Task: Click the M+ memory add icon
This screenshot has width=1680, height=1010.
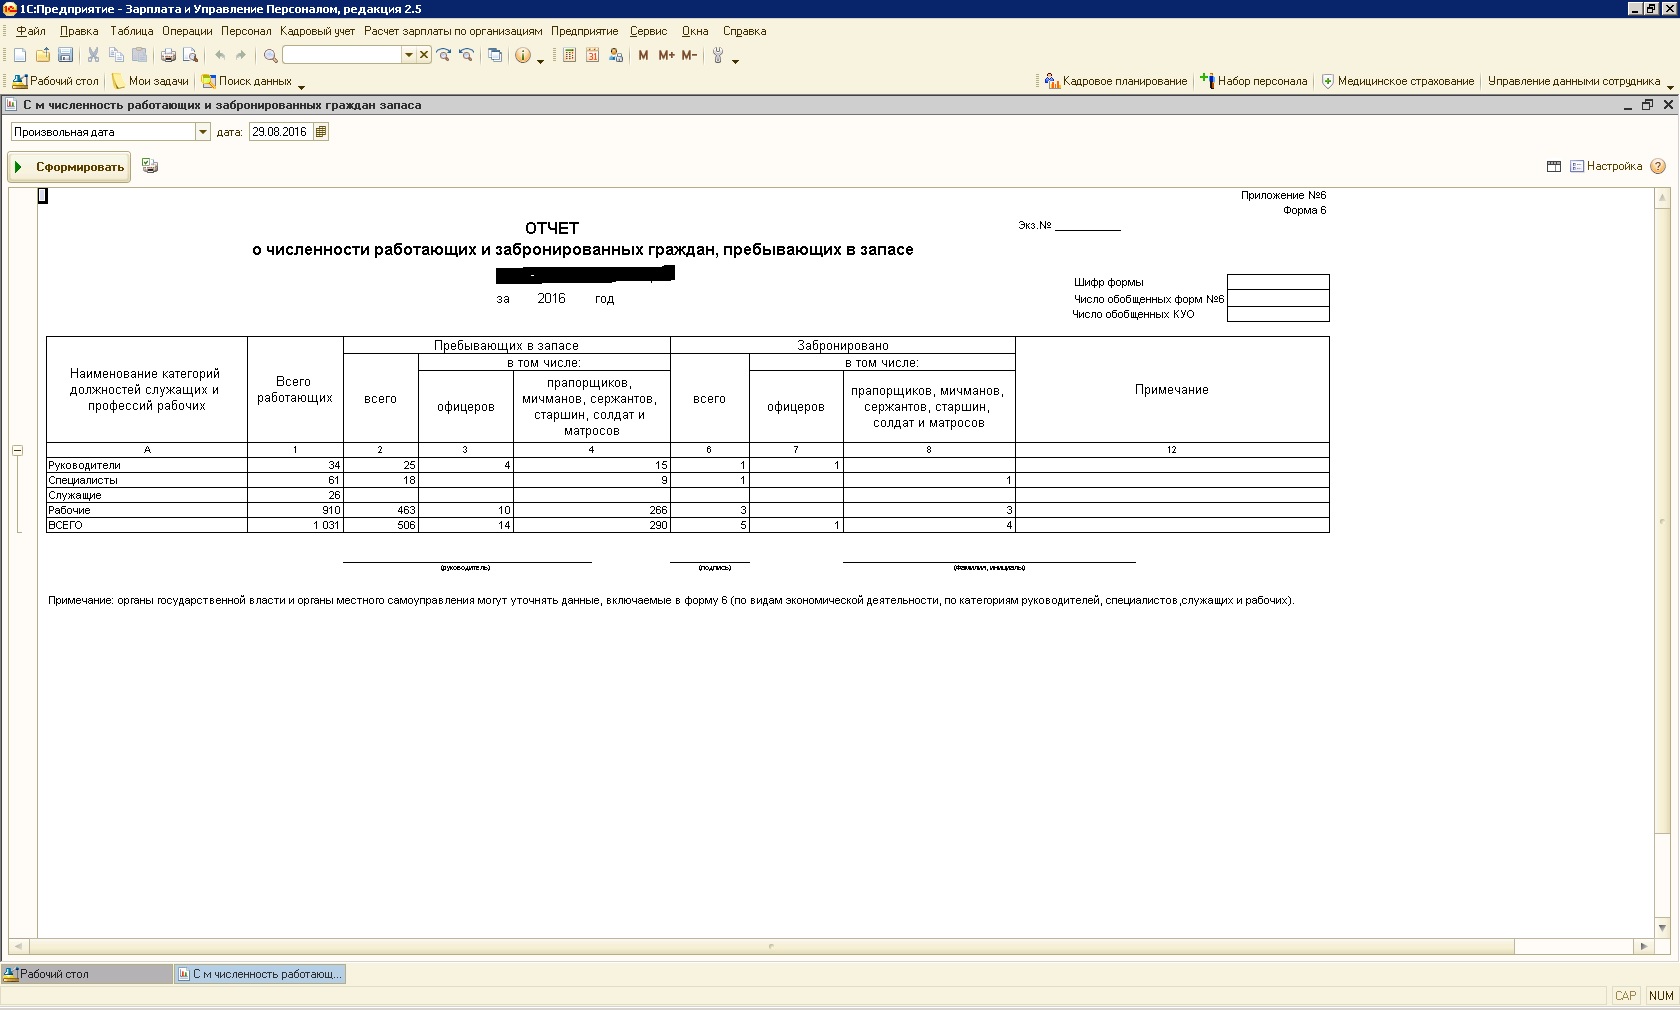Action: [x=666, y=56]
